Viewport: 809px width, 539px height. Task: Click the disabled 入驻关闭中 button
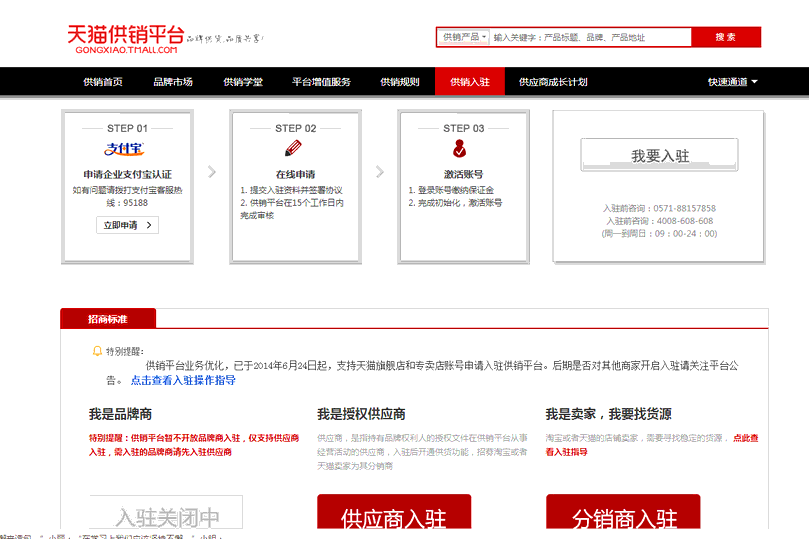pos(166,513)
